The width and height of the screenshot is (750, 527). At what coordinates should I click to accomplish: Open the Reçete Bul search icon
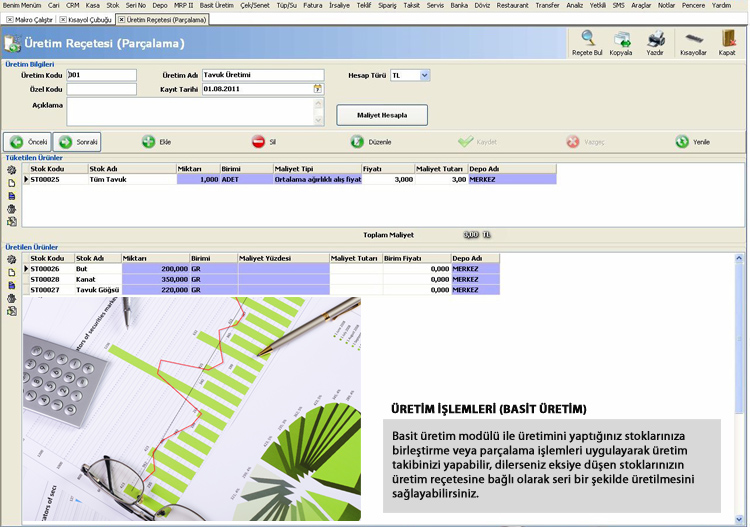coord(587,42)
